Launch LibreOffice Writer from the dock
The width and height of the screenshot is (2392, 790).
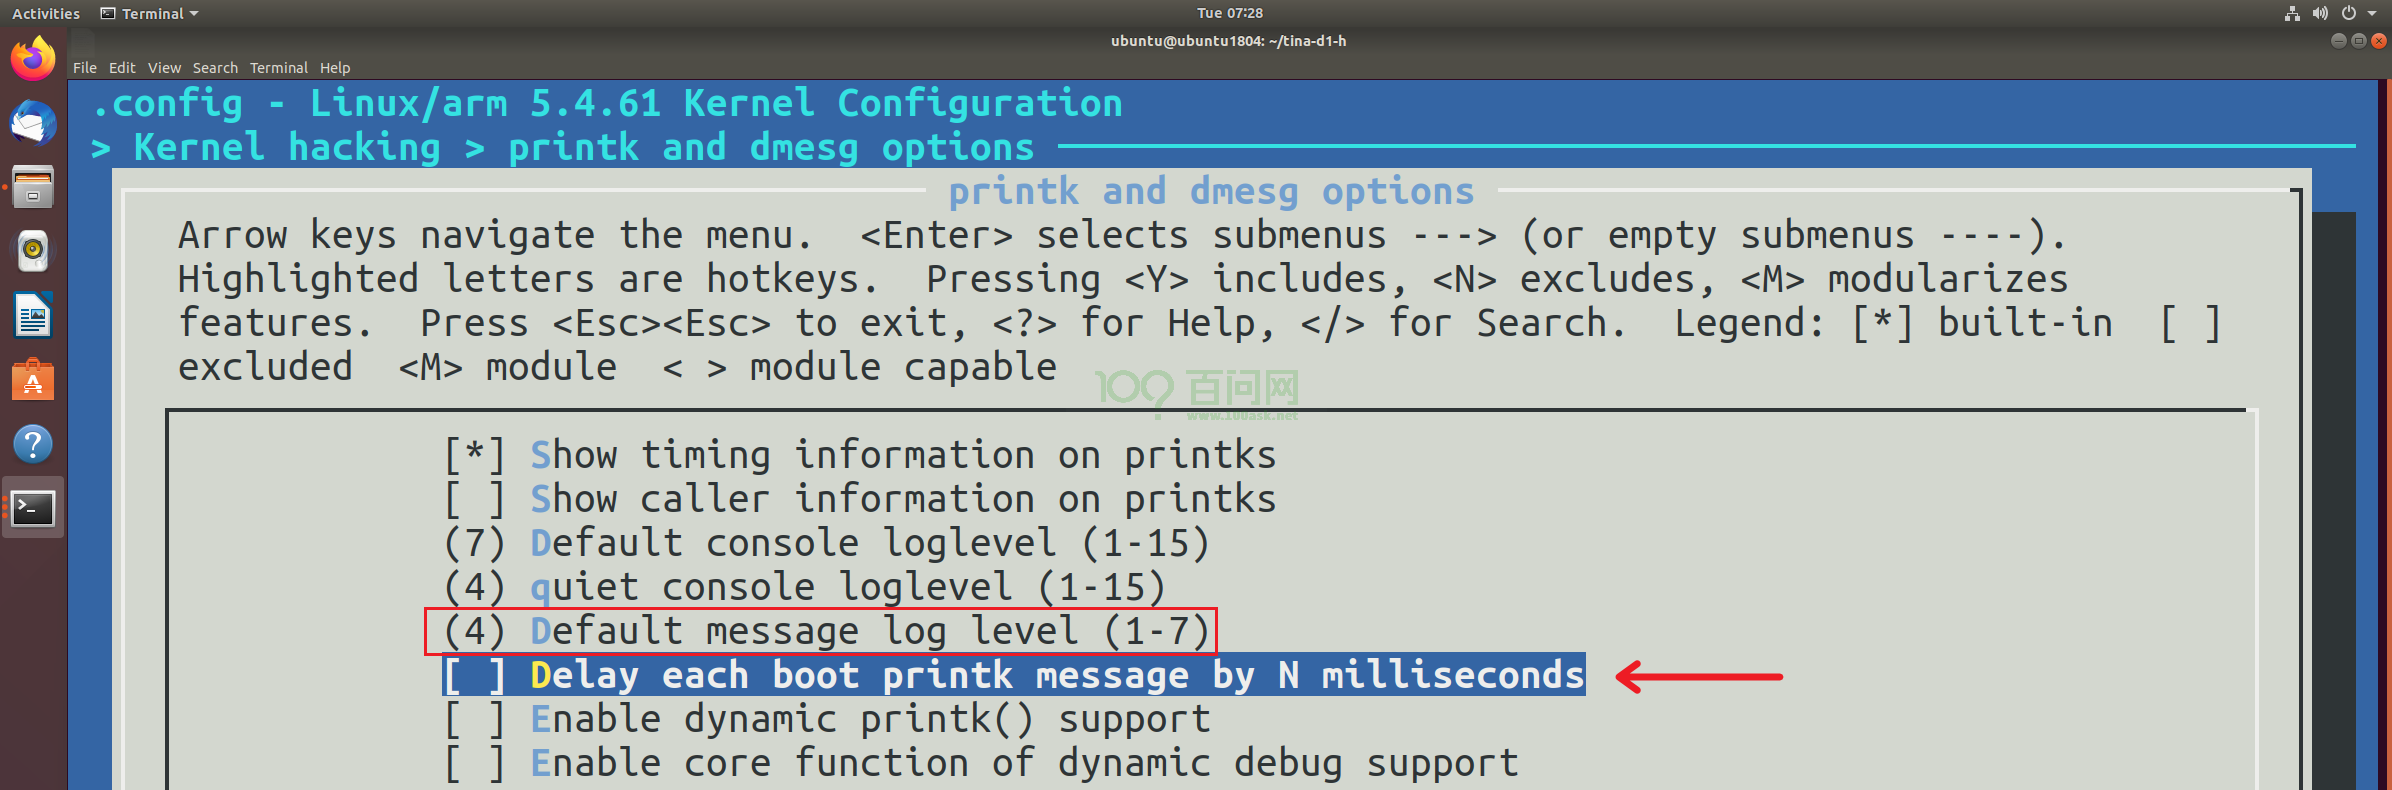33,317
